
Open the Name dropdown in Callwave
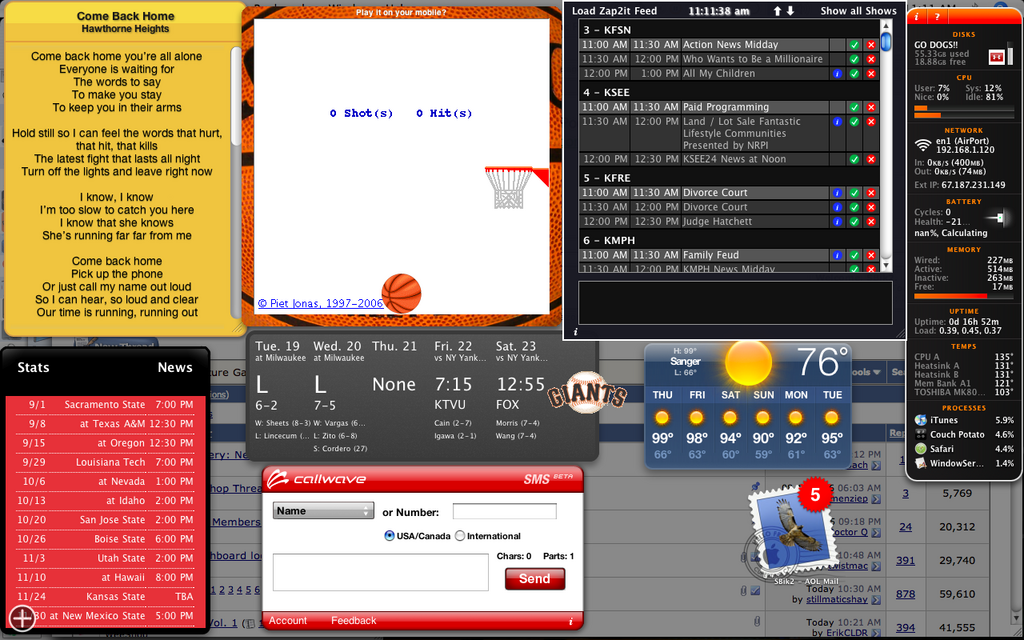[x=323, y=511]
